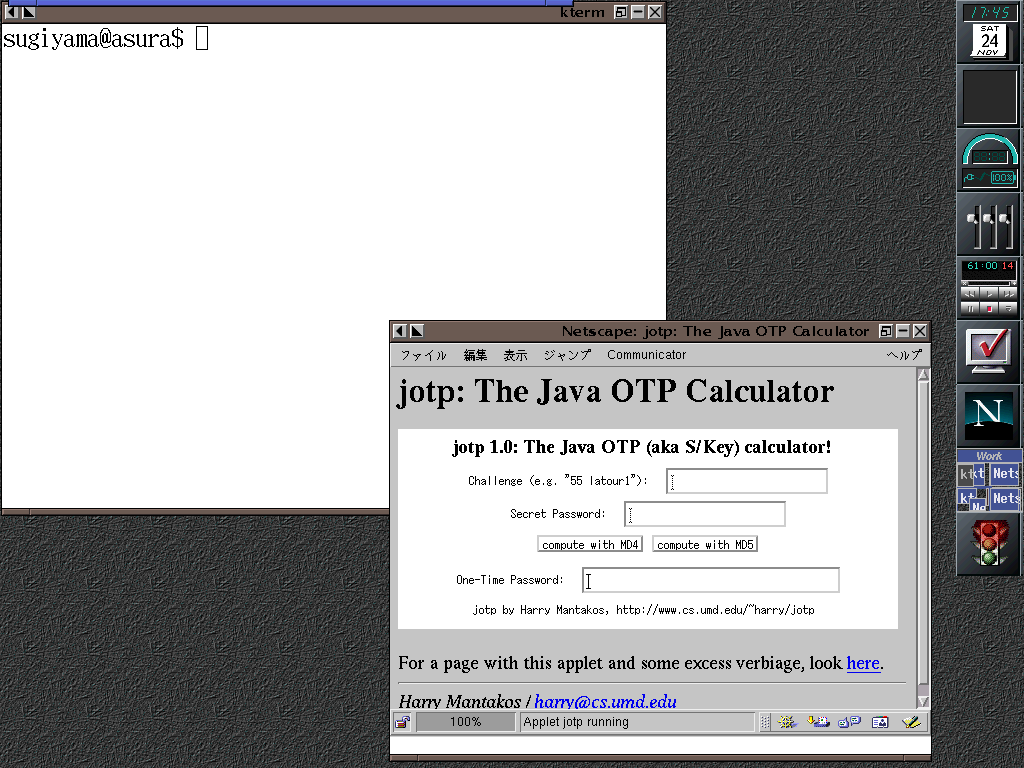1024x768 pixels.
Task: Focus the Secret Password field
Action: [705, 514]
